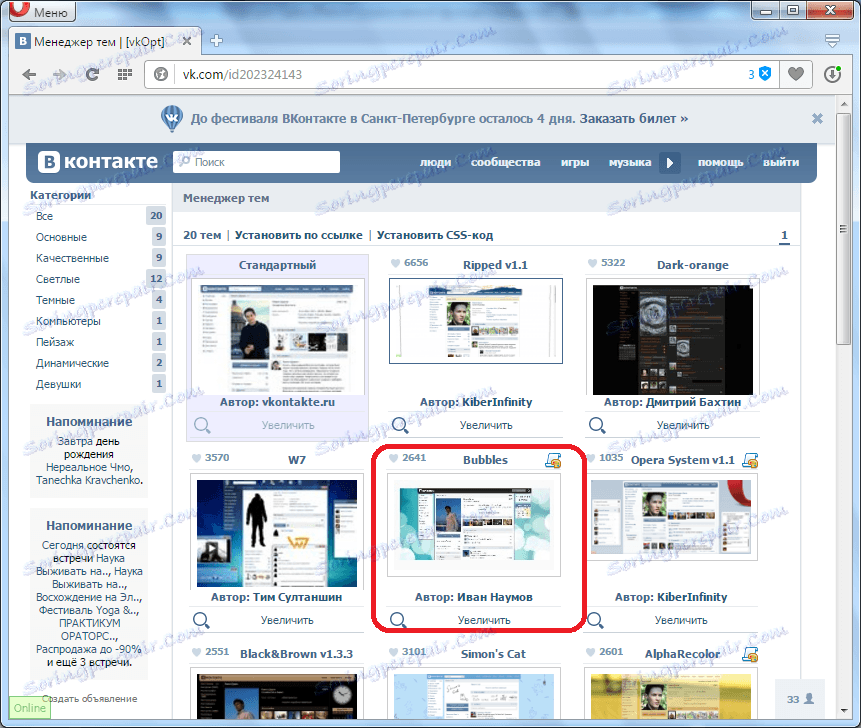Open a new tab with plus icon
The height and width of the screenshot is (728, 861).
pyautogui.click(x=216, y=41)
